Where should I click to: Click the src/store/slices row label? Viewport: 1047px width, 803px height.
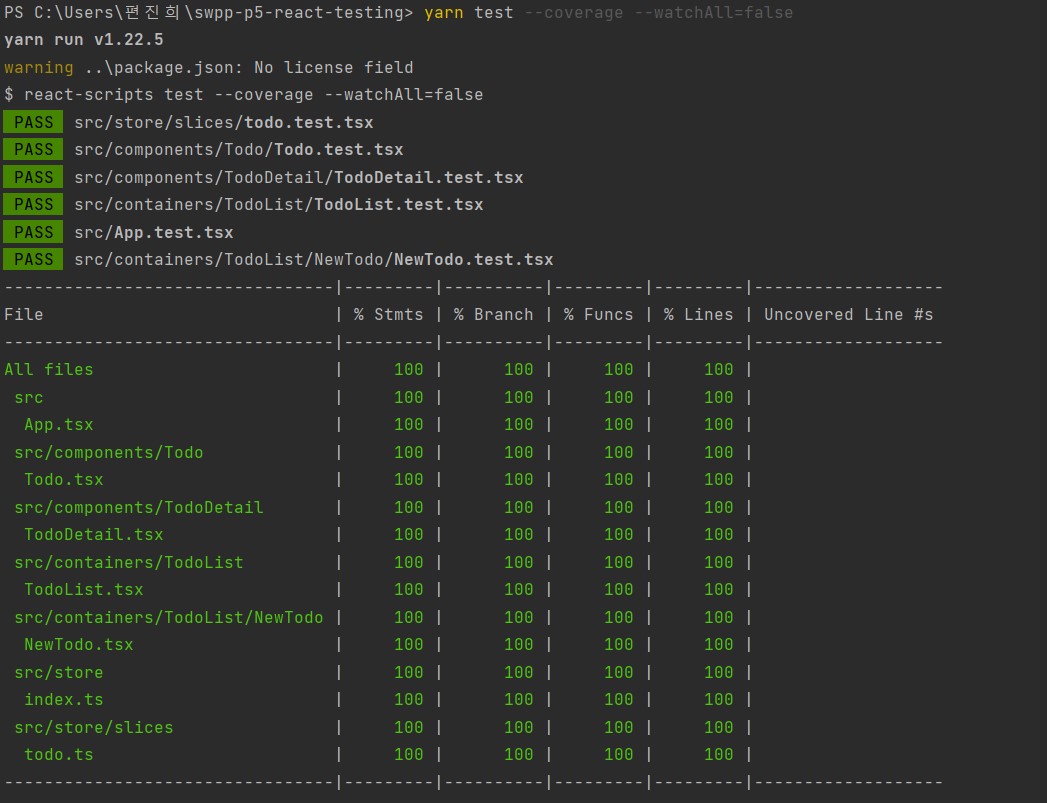point(94,728)
